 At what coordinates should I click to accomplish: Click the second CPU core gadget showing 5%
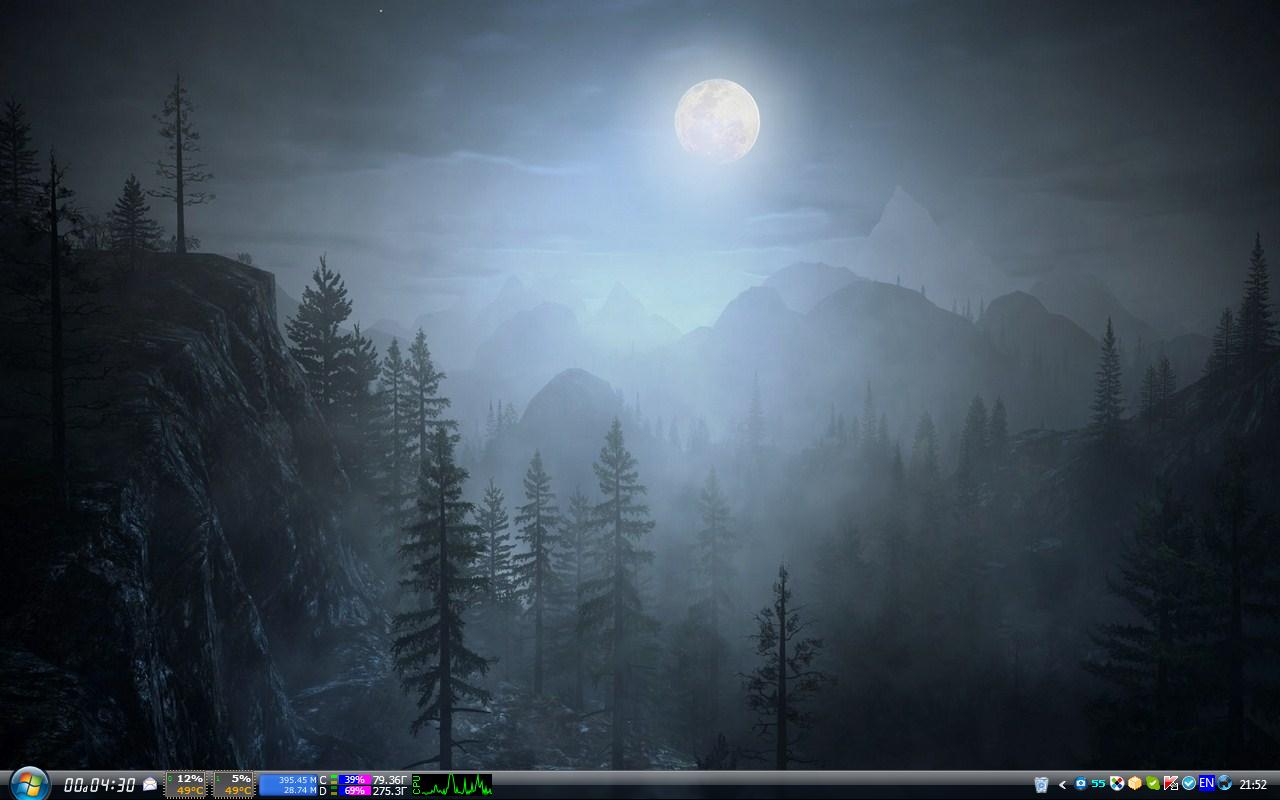[x=234, y=784]
